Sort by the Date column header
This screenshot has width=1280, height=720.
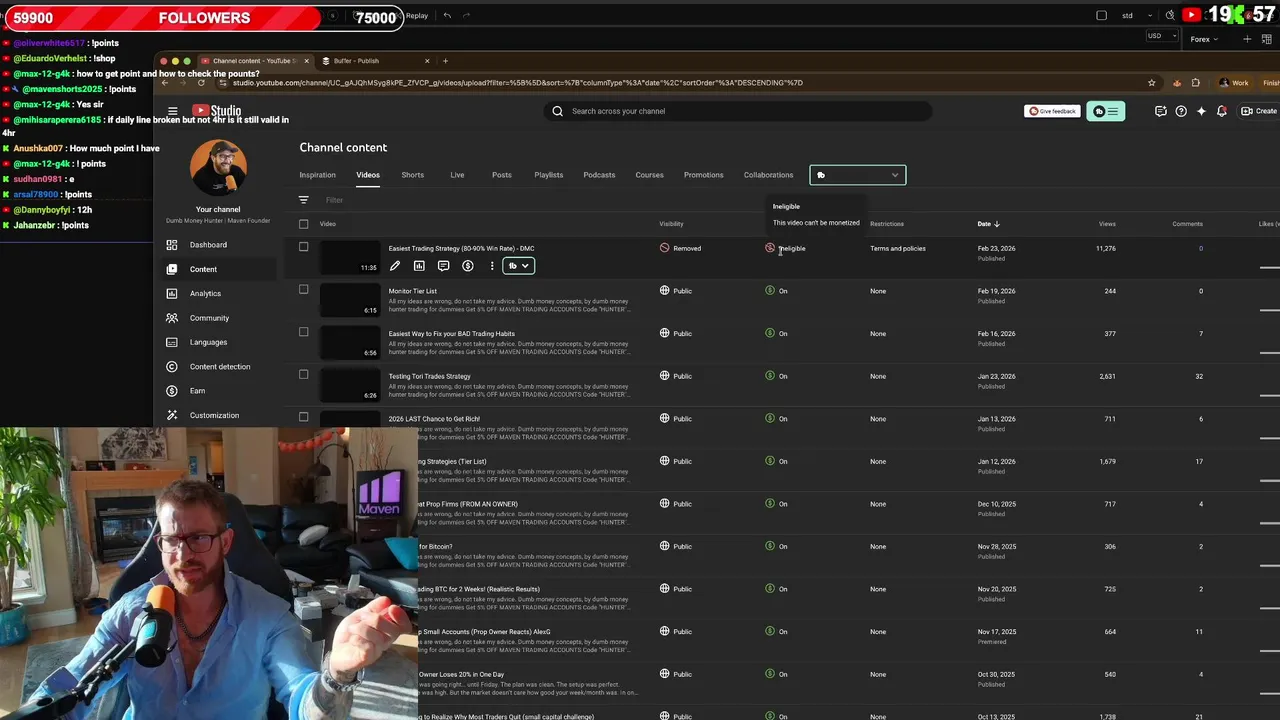(988, 224)
